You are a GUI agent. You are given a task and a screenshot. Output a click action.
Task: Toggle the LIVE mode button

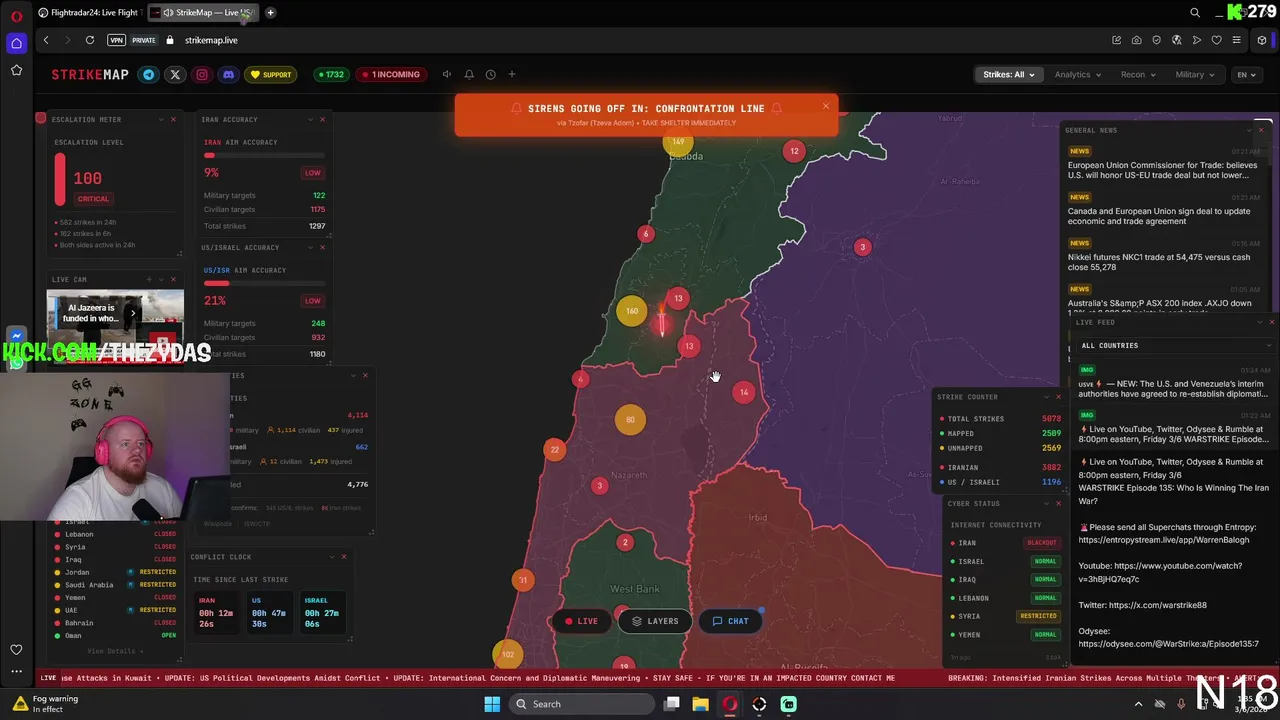581,621
